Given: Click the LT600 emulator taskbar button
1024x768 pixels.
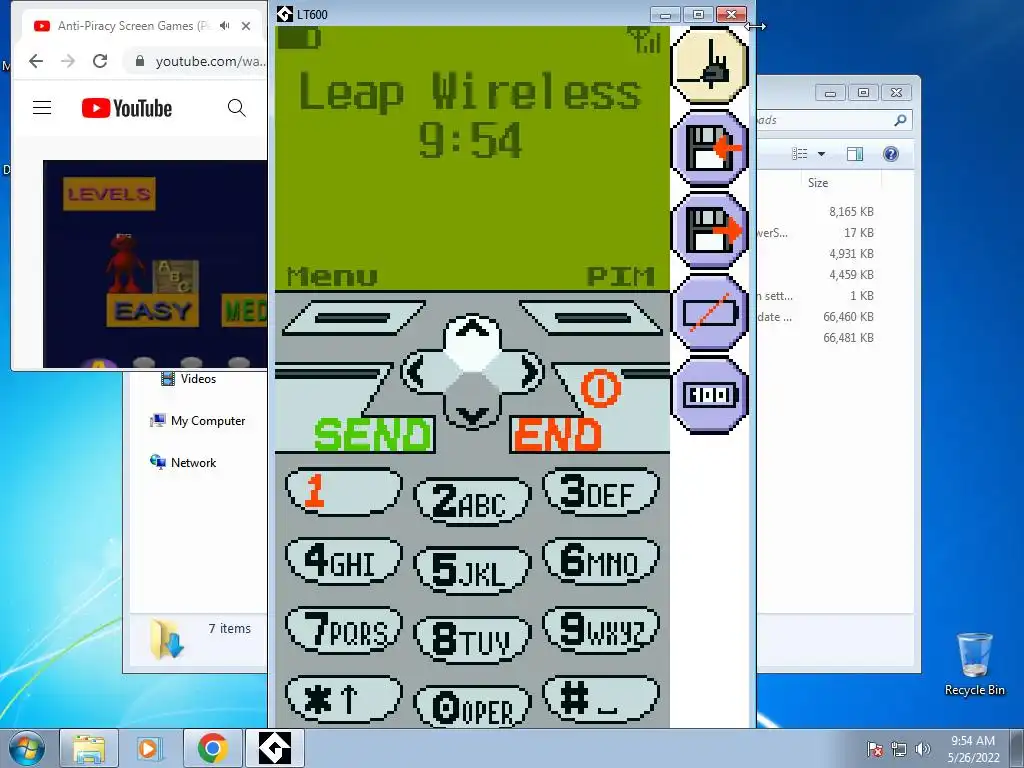Looking at the screenshot, I should [x=274, y=748].
